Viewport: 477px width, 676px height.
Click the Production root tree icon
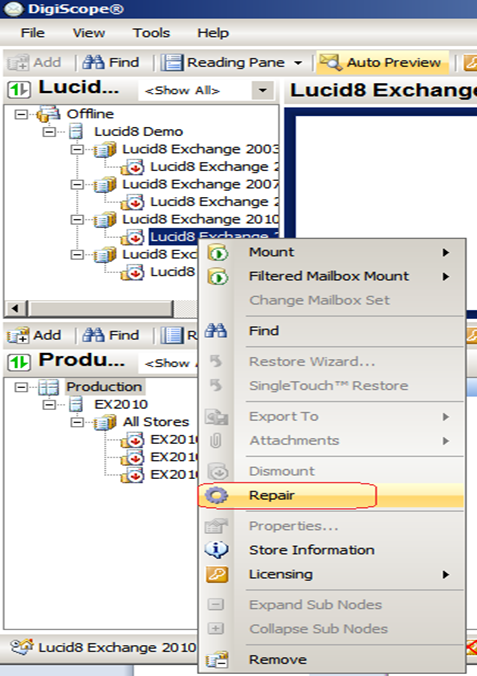[x=48, y=387]
